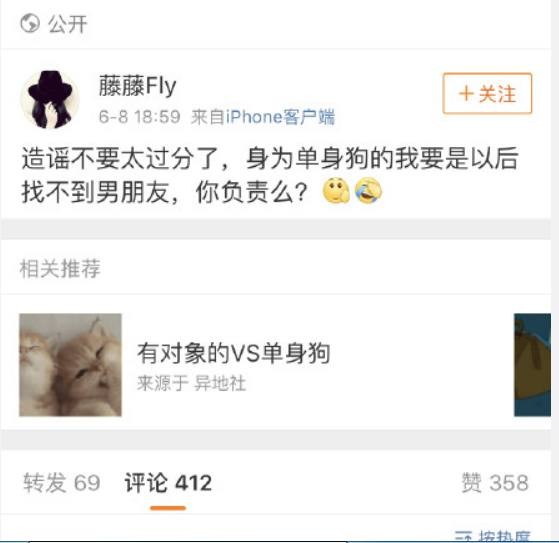Open the 藤藤Fly username link

[138, 86]
